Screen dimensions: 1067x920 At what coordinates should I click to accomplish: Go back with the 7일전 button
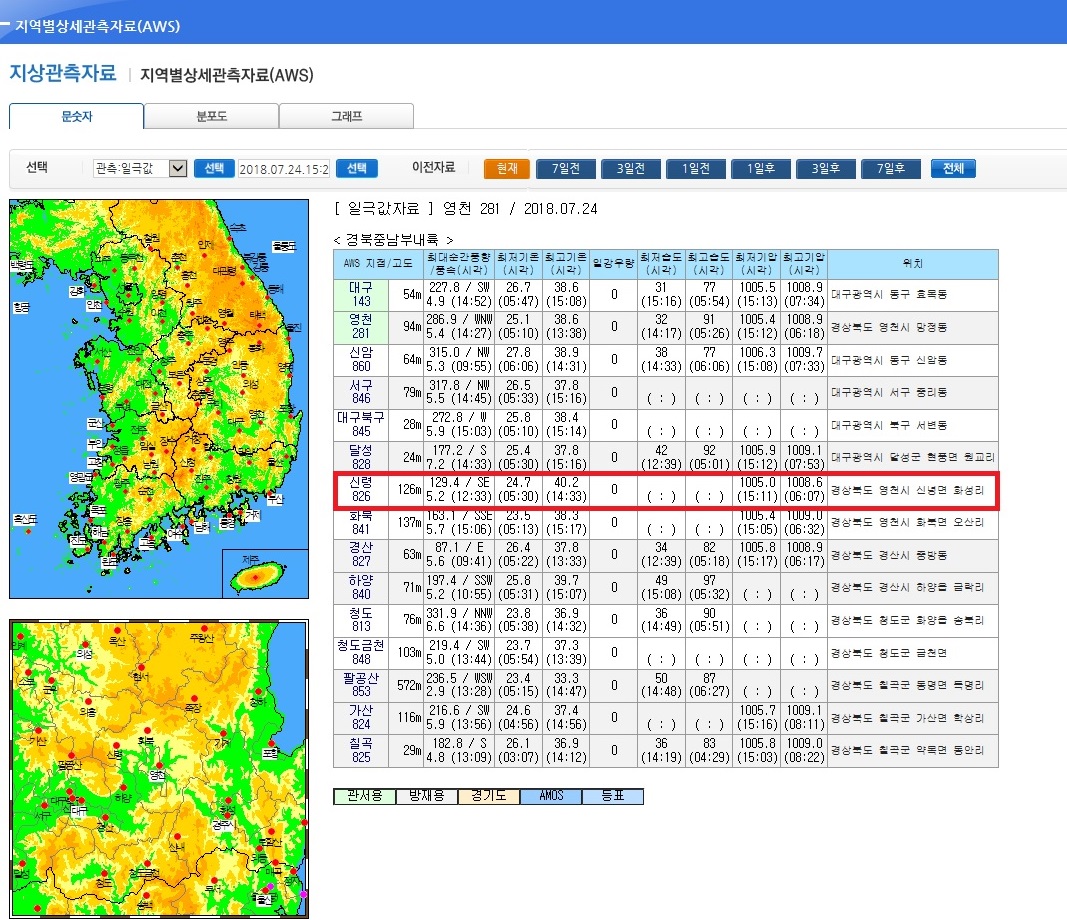(x=565, y=169)
